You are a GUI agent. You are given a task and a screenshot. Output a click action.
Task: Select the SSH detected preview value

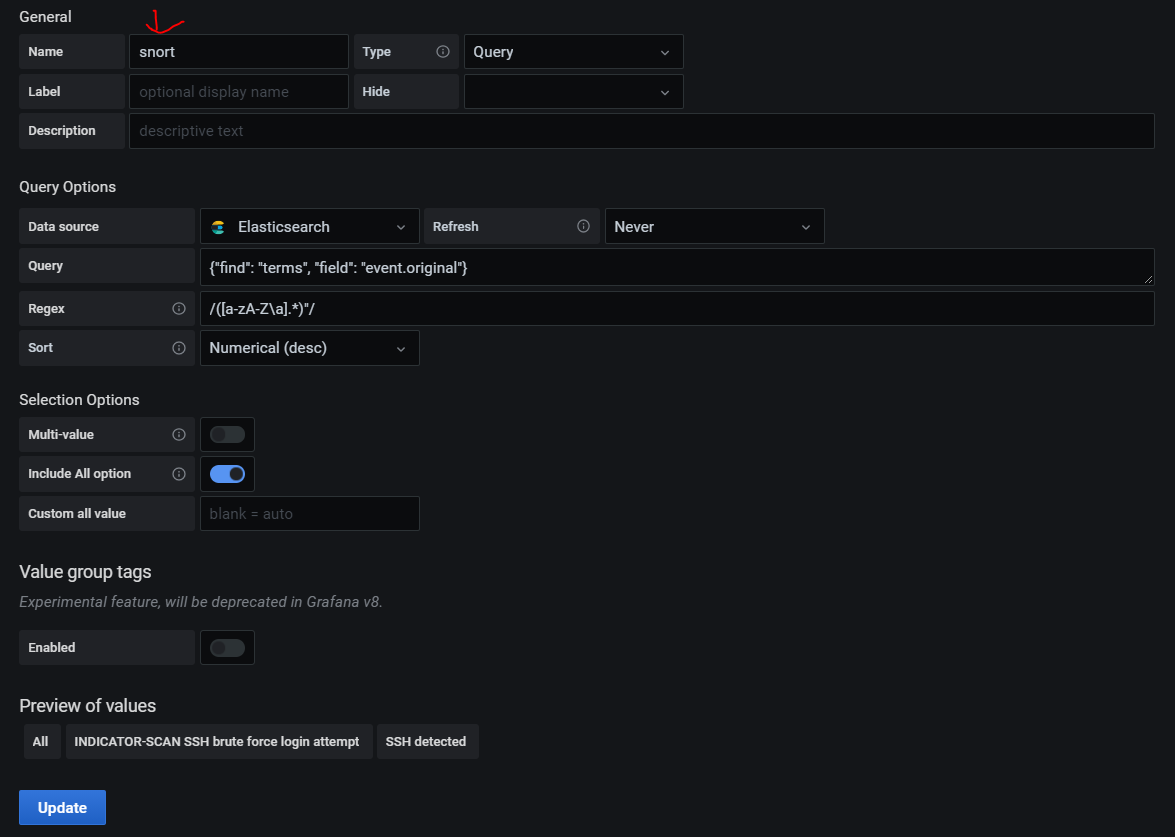pyautogui.click(x=427, y=741)
